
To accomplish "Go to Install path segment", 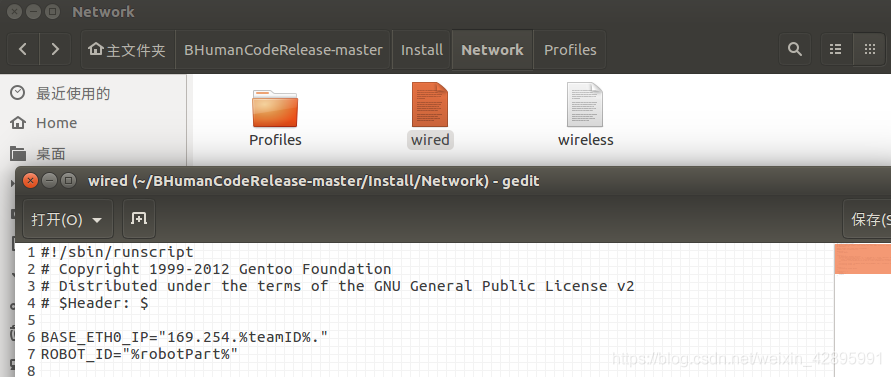I will (422, 49).
